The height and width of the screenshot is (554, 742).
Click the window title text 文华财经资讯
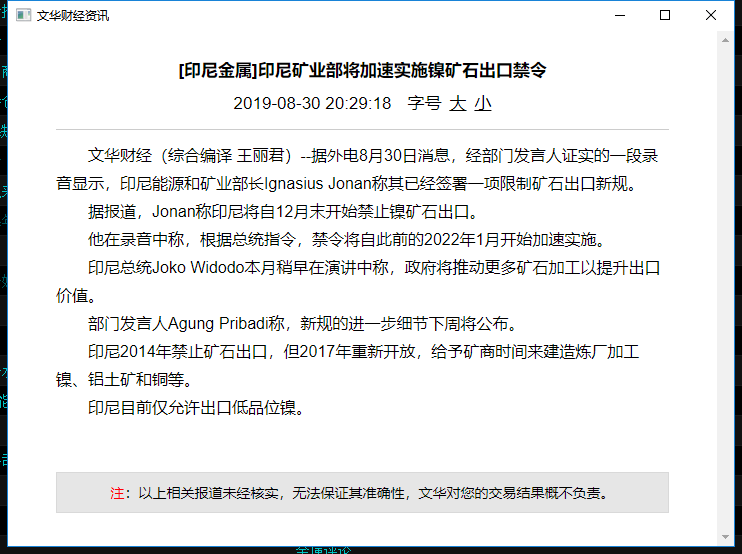(x=73, y=16)
